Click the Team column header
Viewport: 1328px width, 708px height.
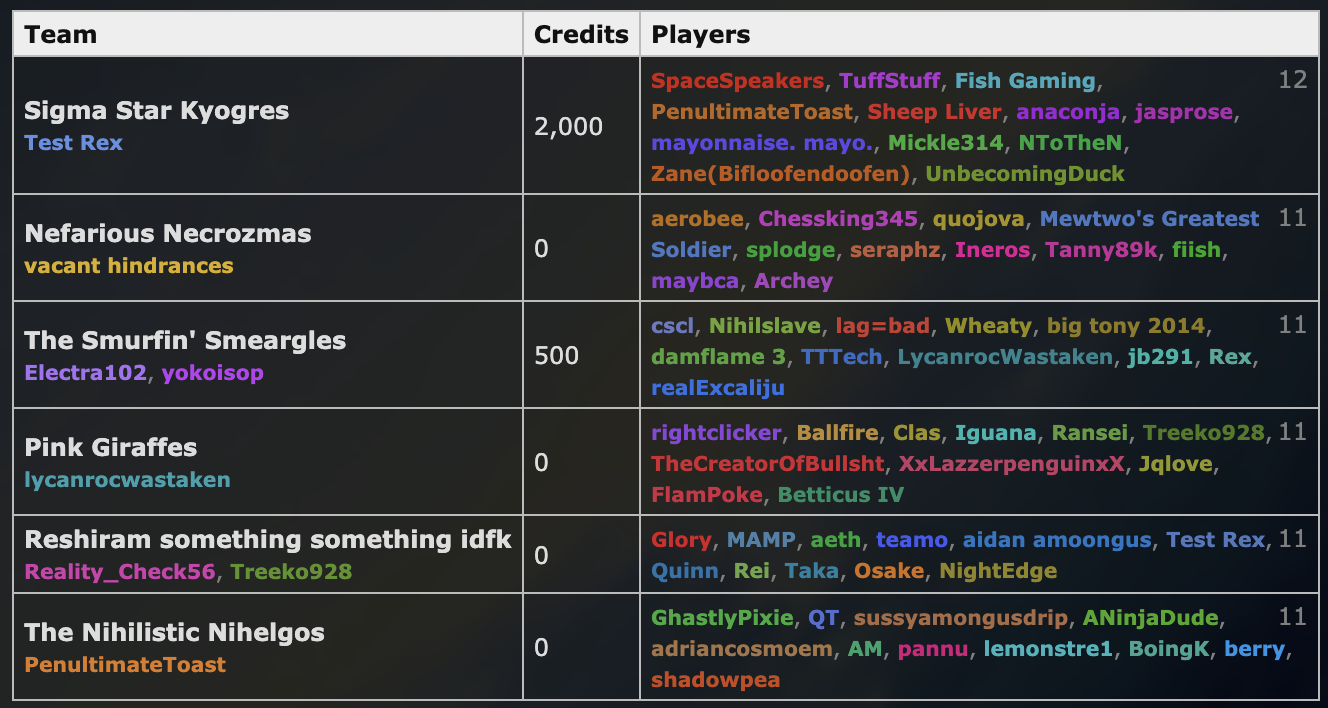point(61,35)
